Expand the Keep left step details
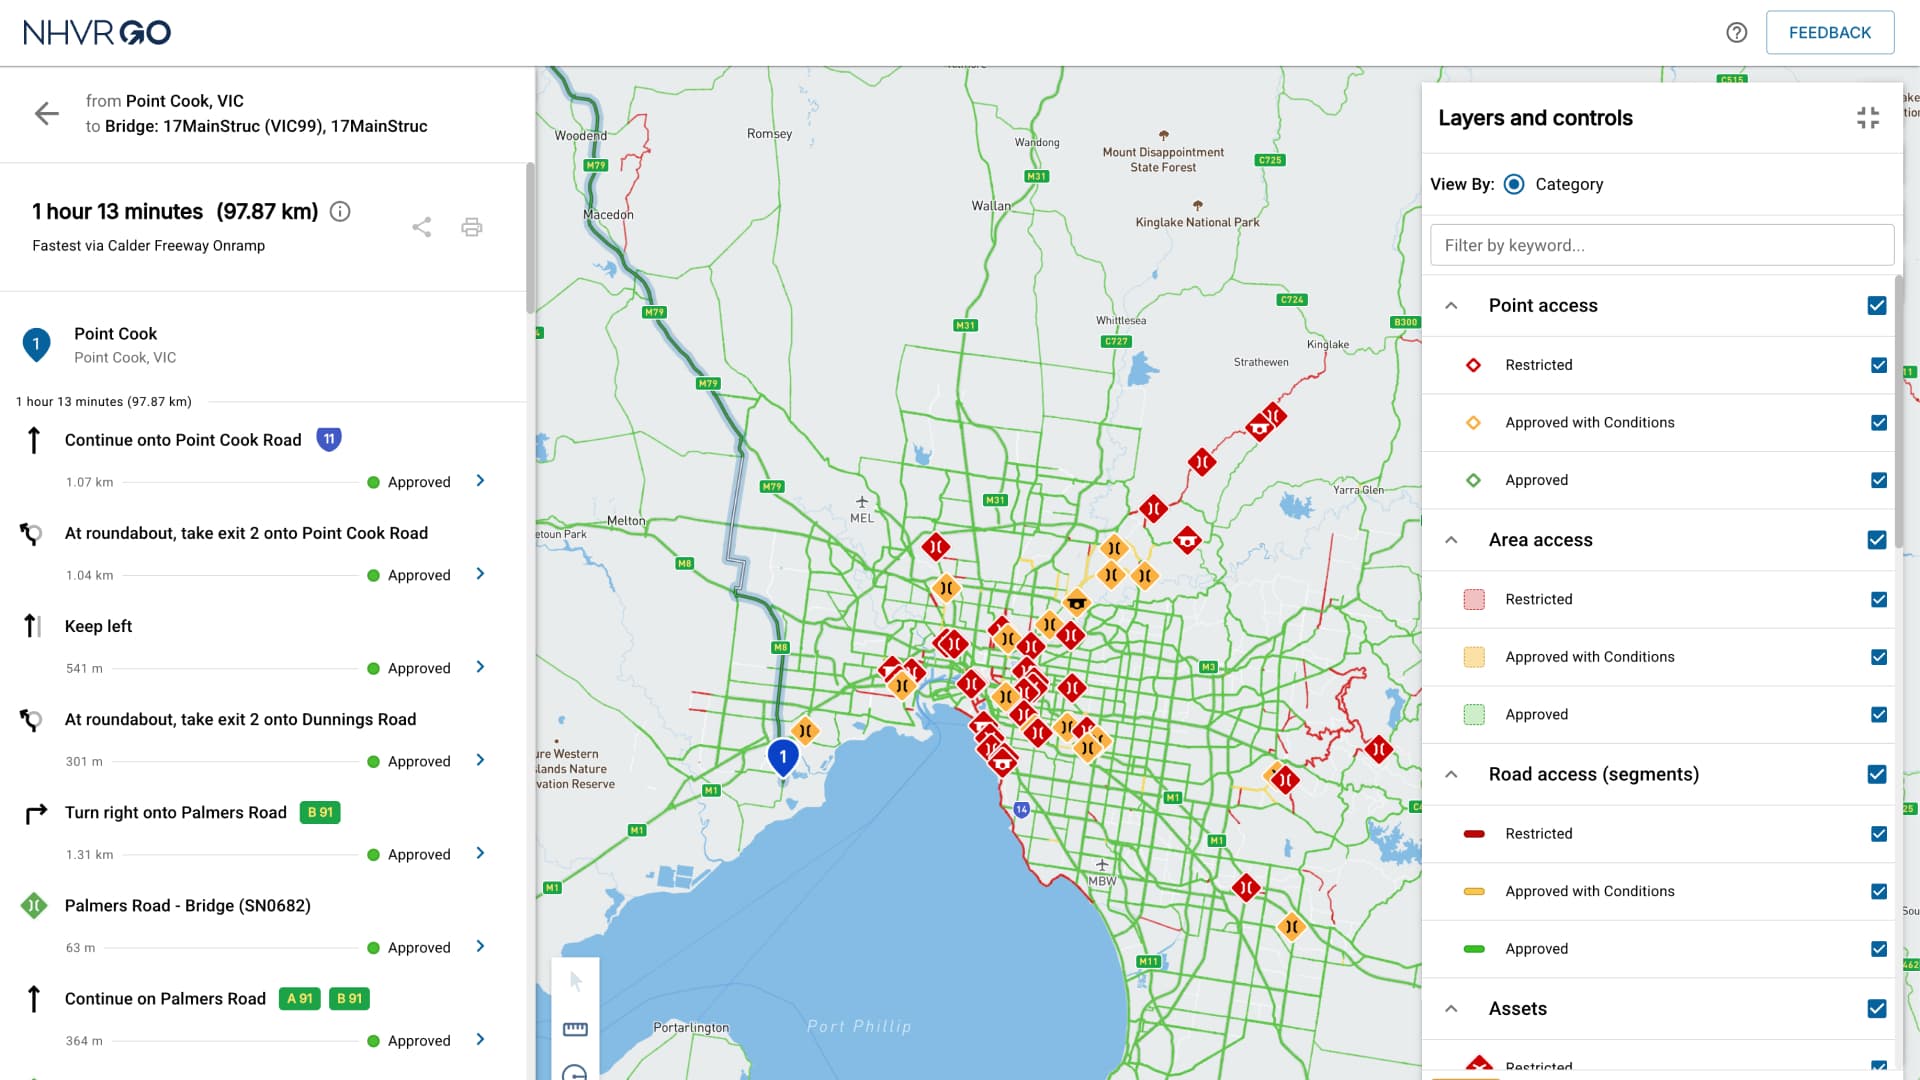The width and height of the screenshot is (1920, 1080). tap(480, 667)
